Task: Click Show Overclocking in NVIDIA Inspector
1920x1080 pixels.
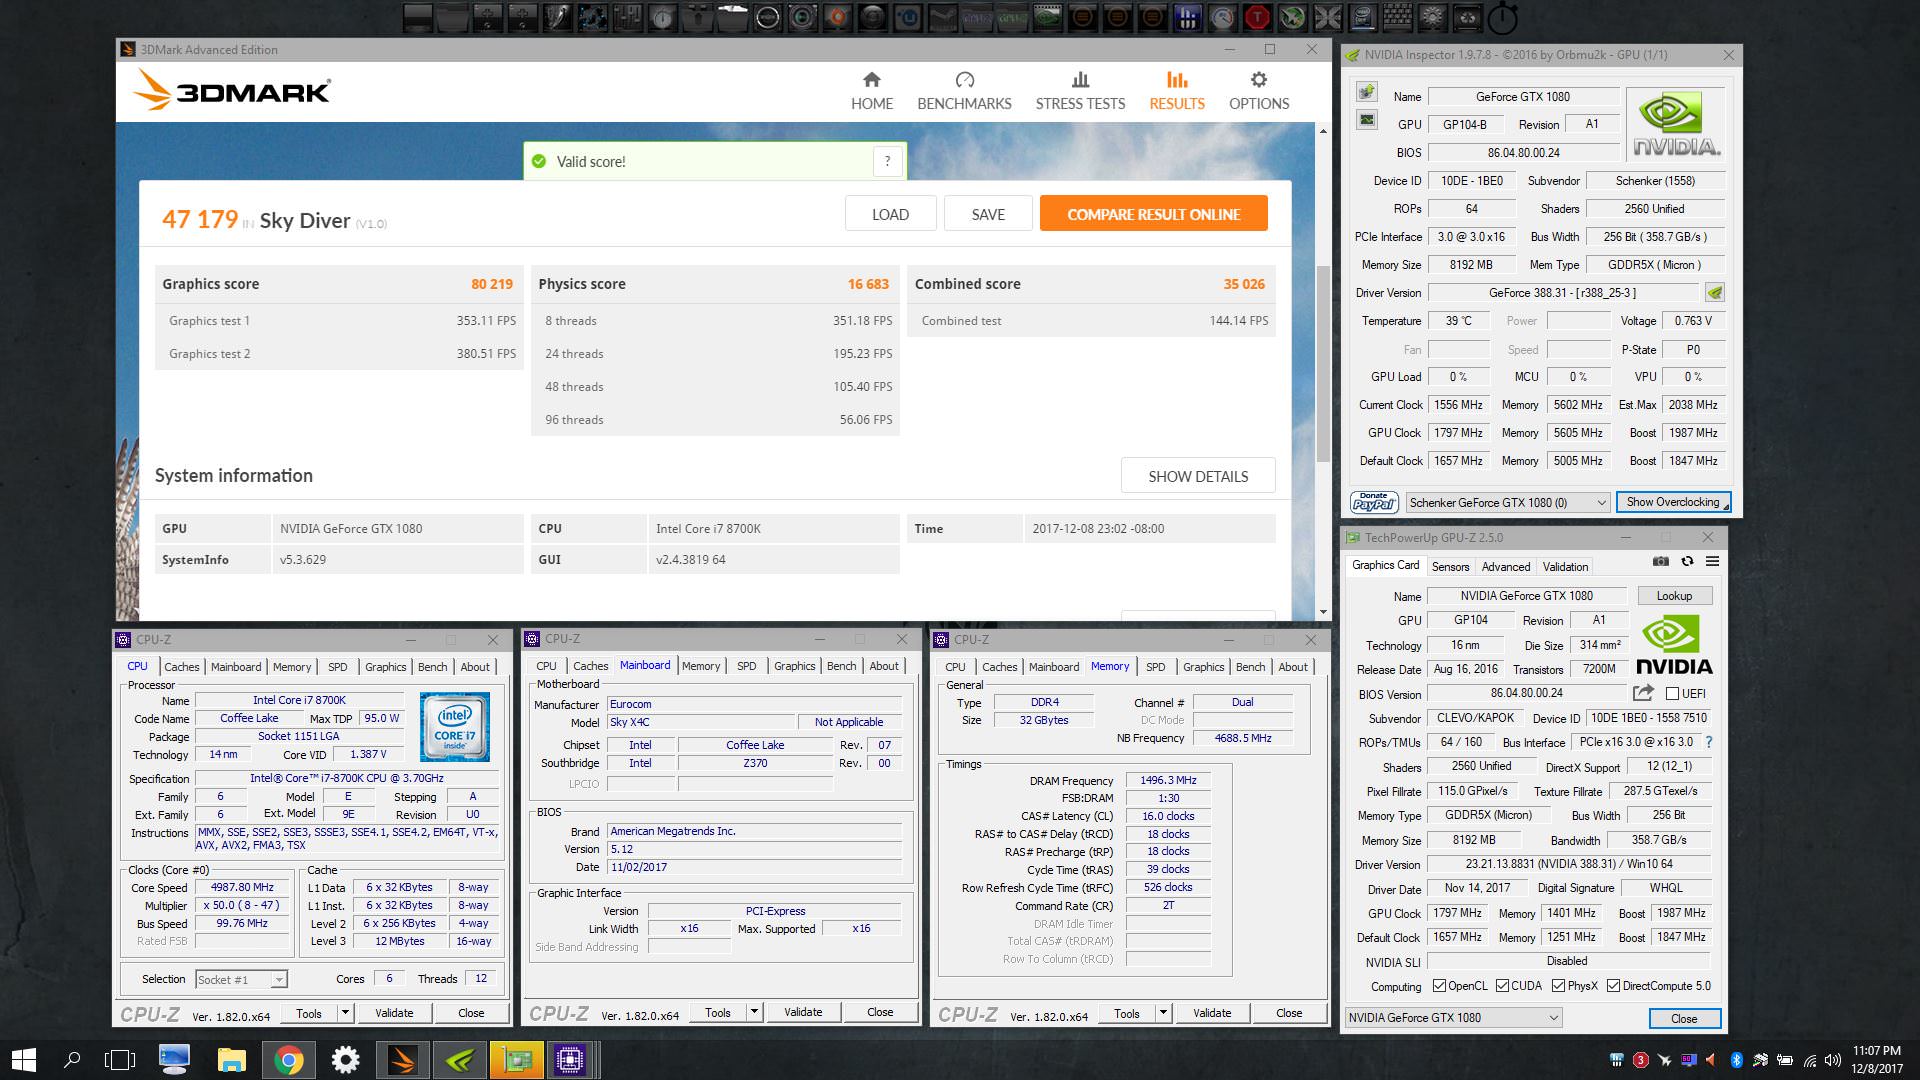Action: (x=1673, y=502)
